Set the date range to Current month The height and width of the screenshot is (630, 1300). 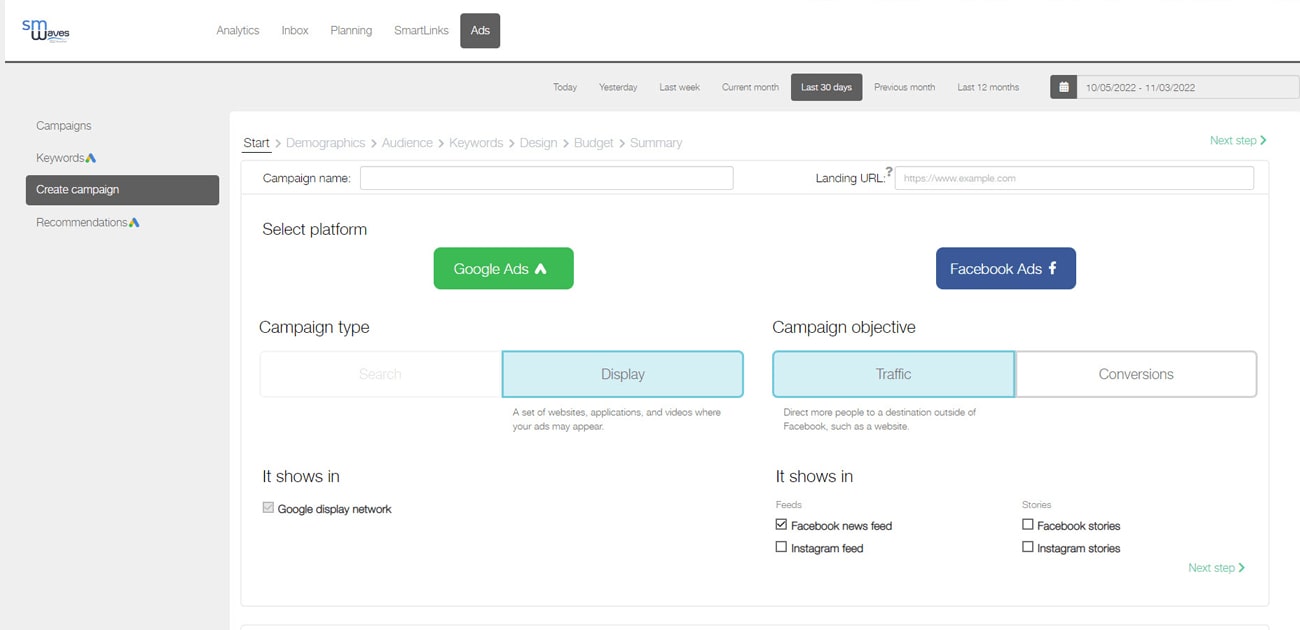[750, 87]
